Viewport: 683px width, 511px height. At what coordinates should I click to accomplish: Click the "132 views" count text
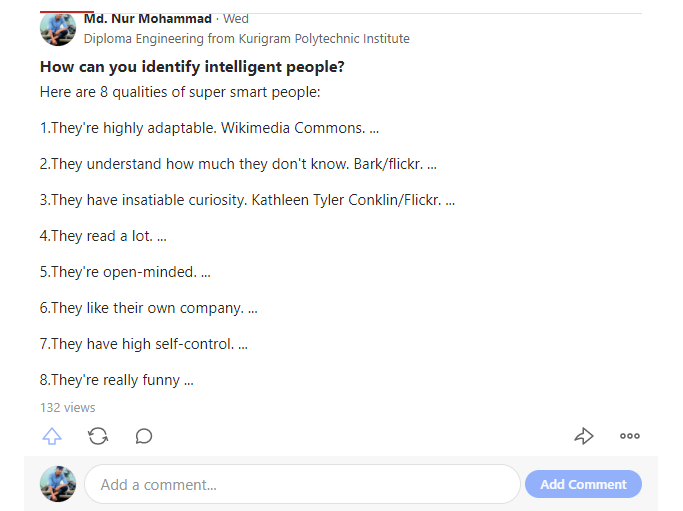(68, 407)
